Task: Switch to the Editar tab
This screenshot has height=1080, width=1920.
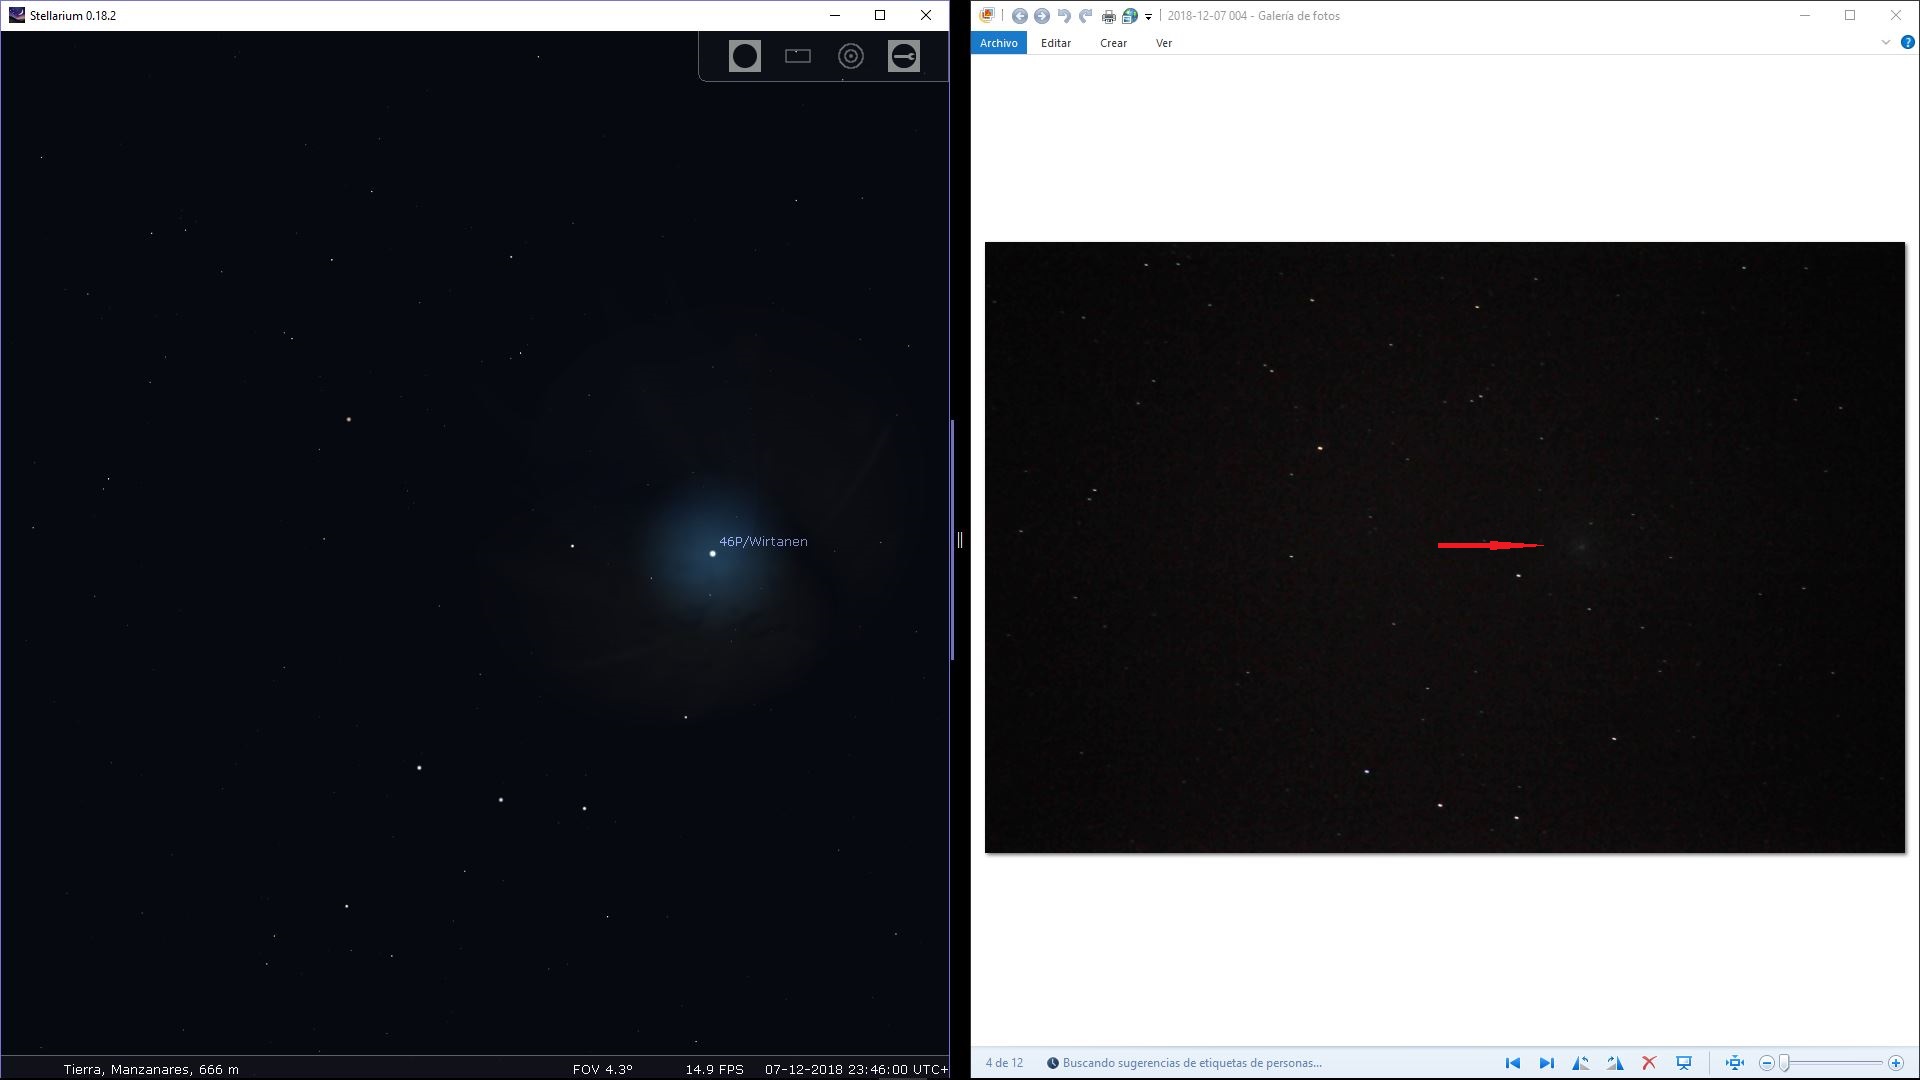Action: 1055,43
